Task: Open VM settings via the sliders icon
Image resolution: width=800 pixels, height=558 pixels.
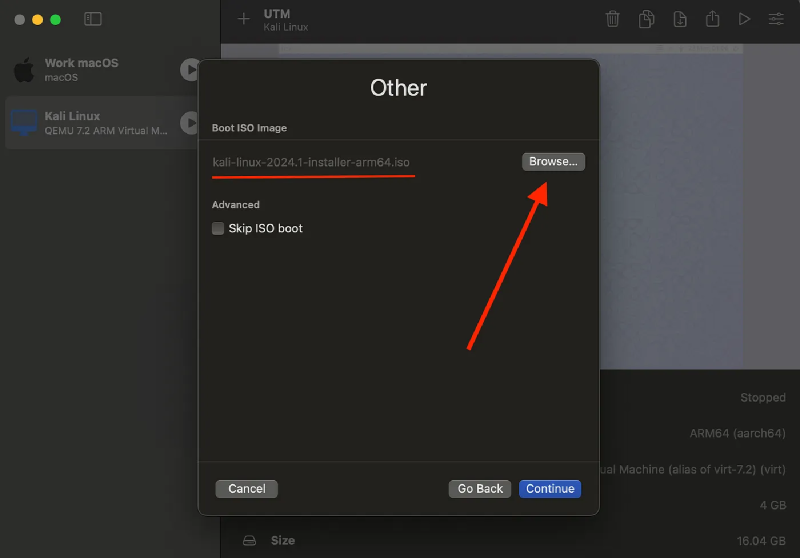Action: coord(776,19)
